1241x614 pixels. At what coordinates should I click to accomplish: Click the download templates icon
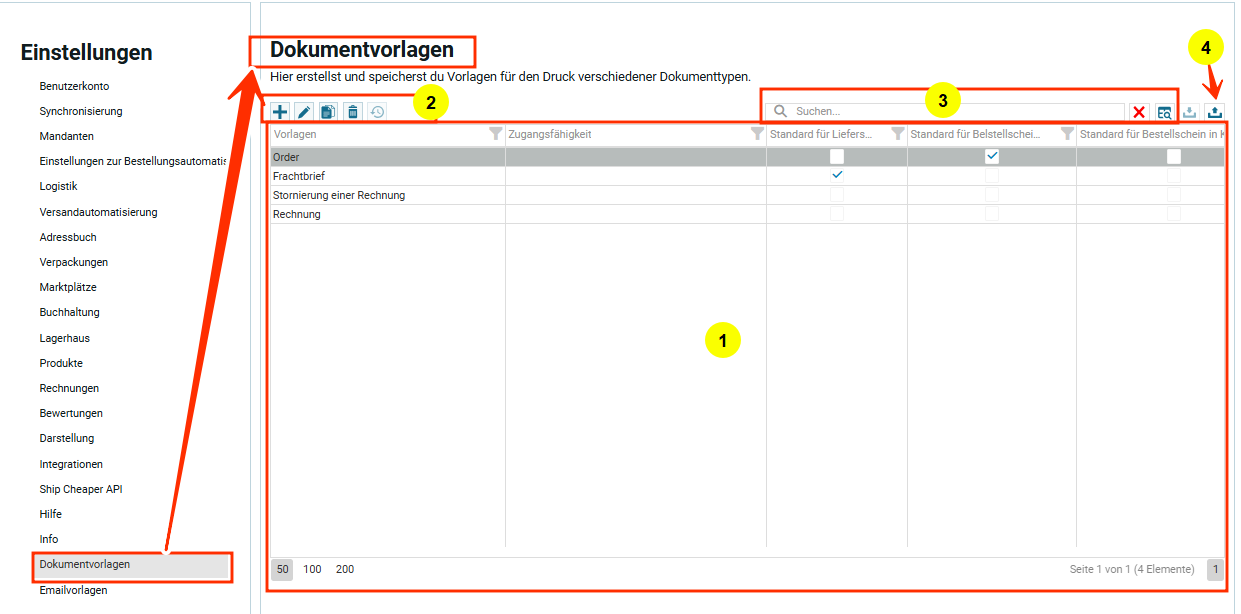[x=1190, y=112]
